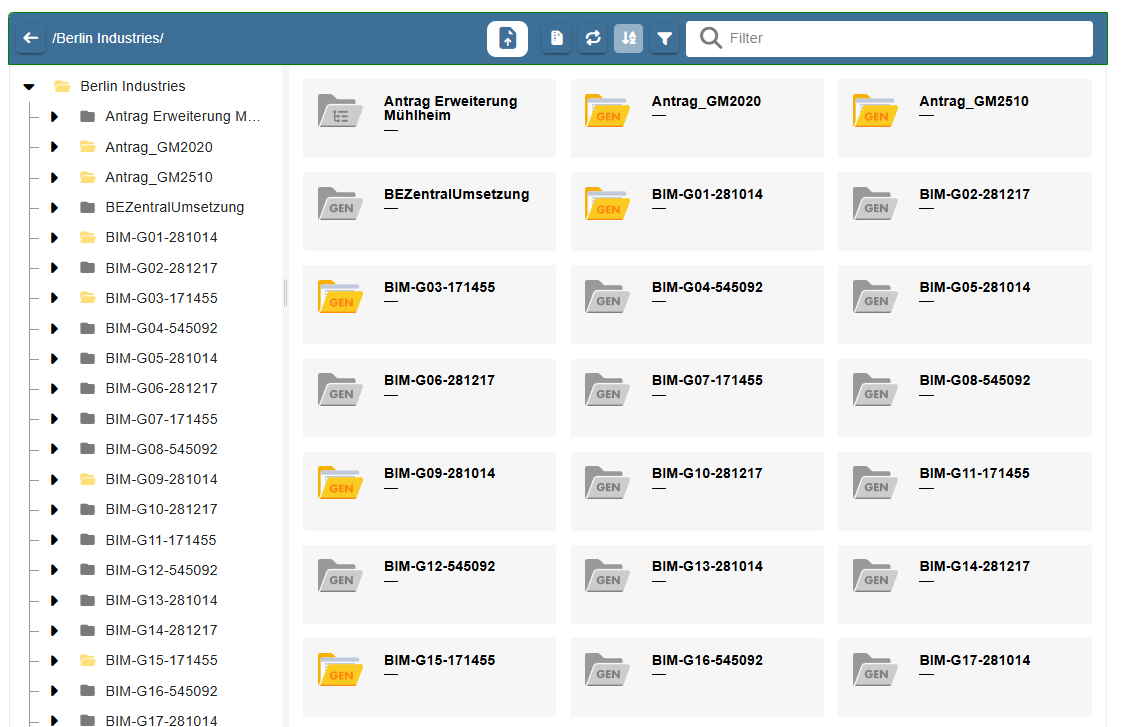Select BIM-G05-281014 in the folder tree
Image resolution: width=1123 pixels, height=727 pixels.
[161, 358]
